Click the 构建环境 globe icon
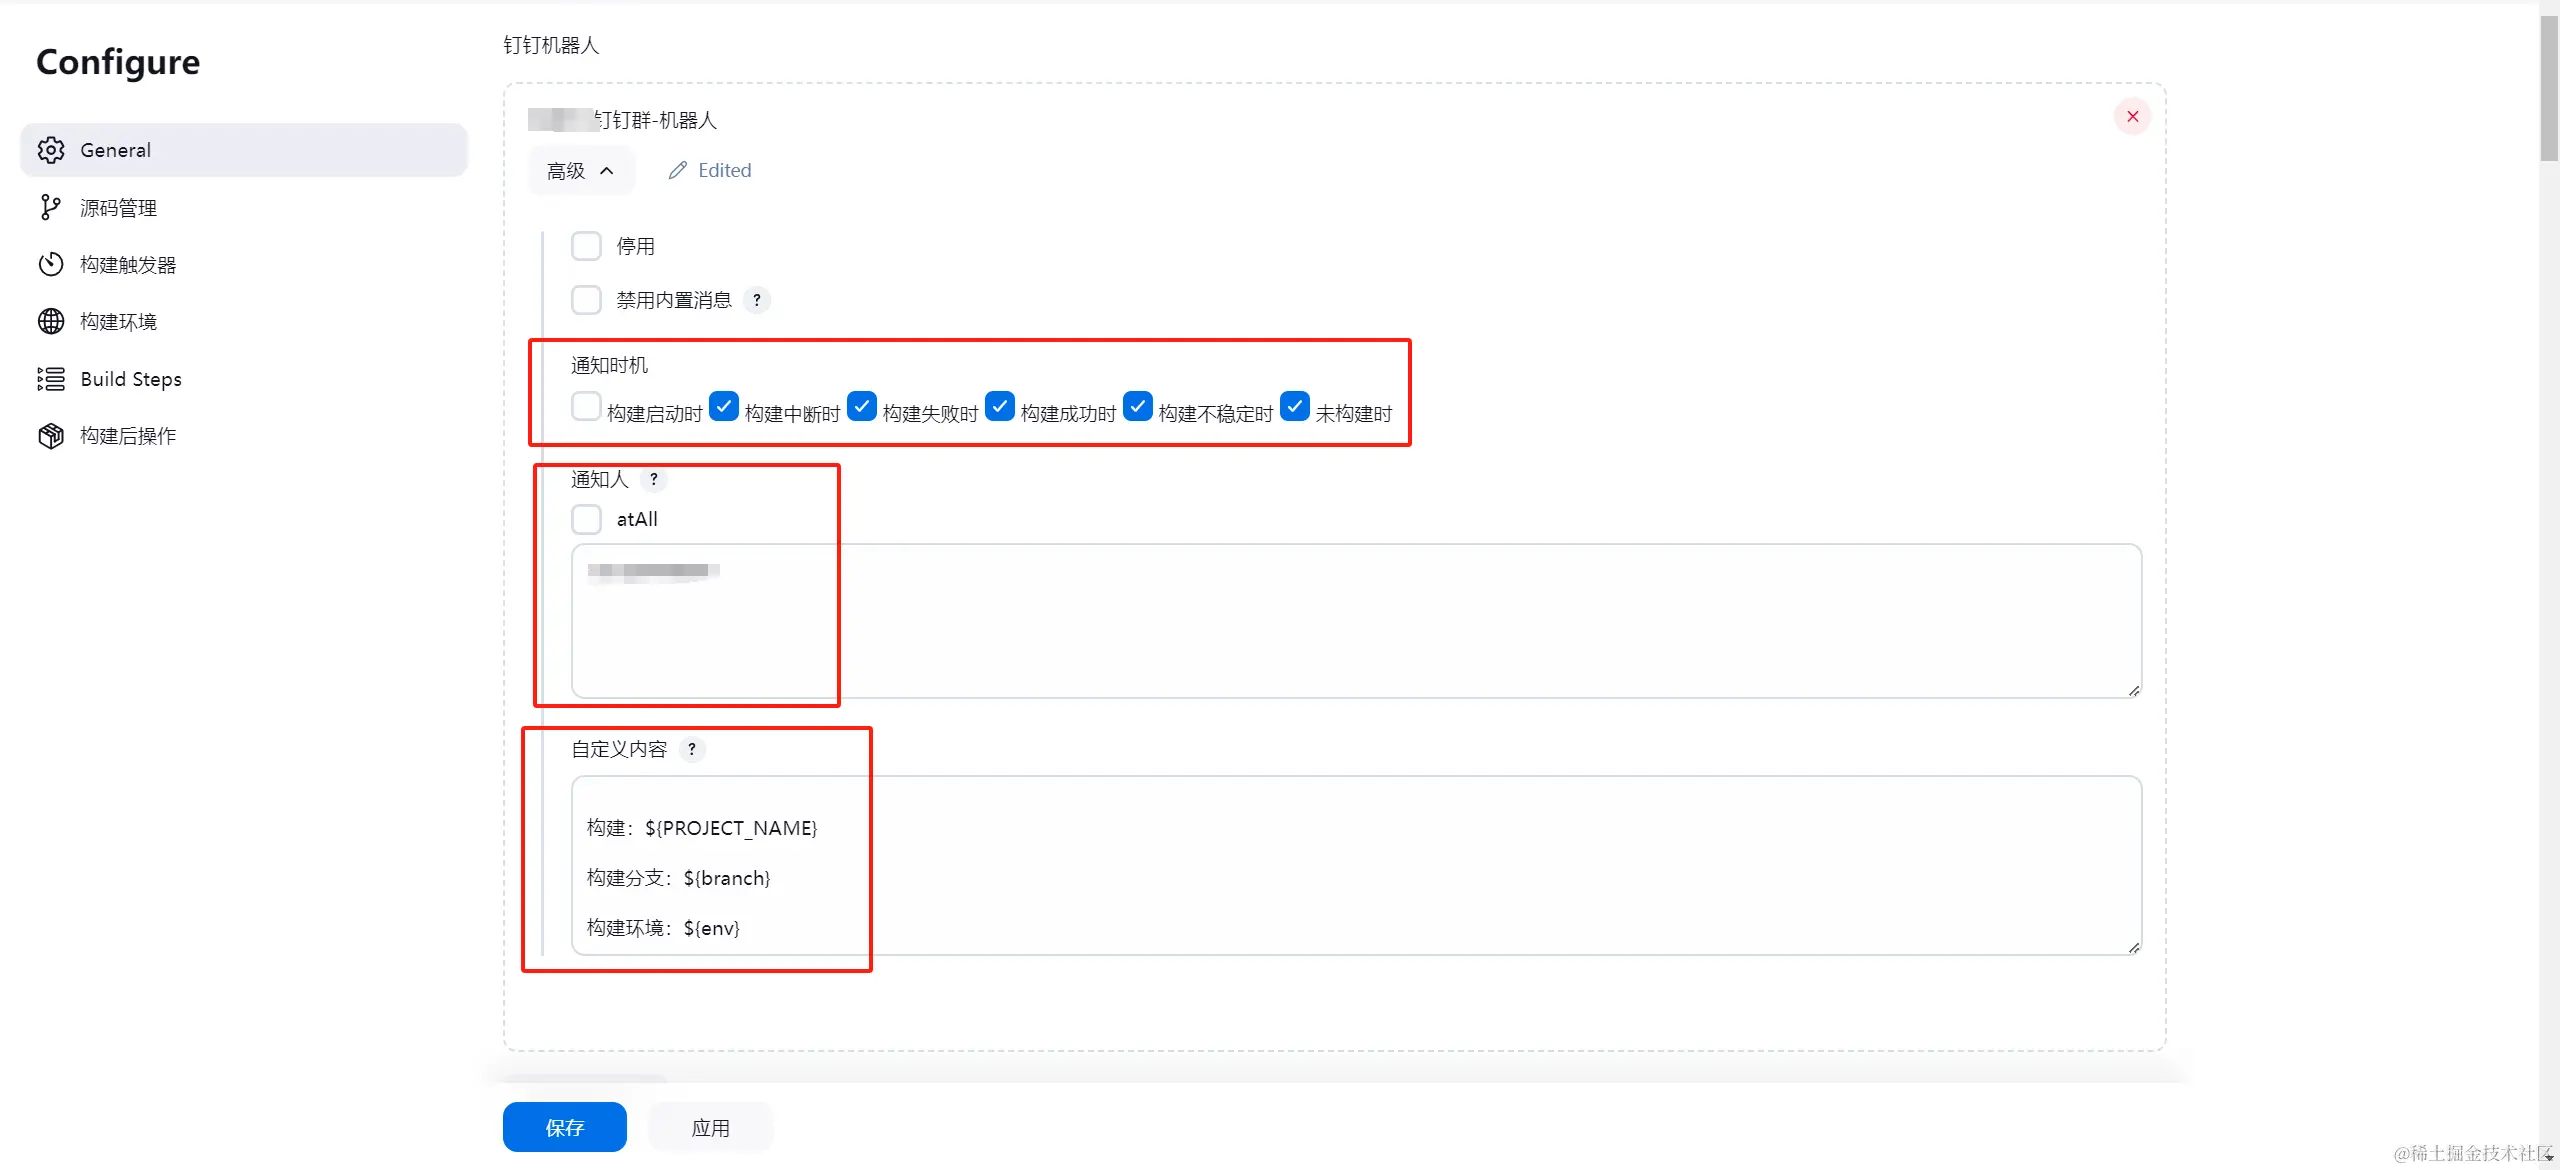Image resolution: width=2560 pixels, height=1170 pixels. click(x=51, y=321)
